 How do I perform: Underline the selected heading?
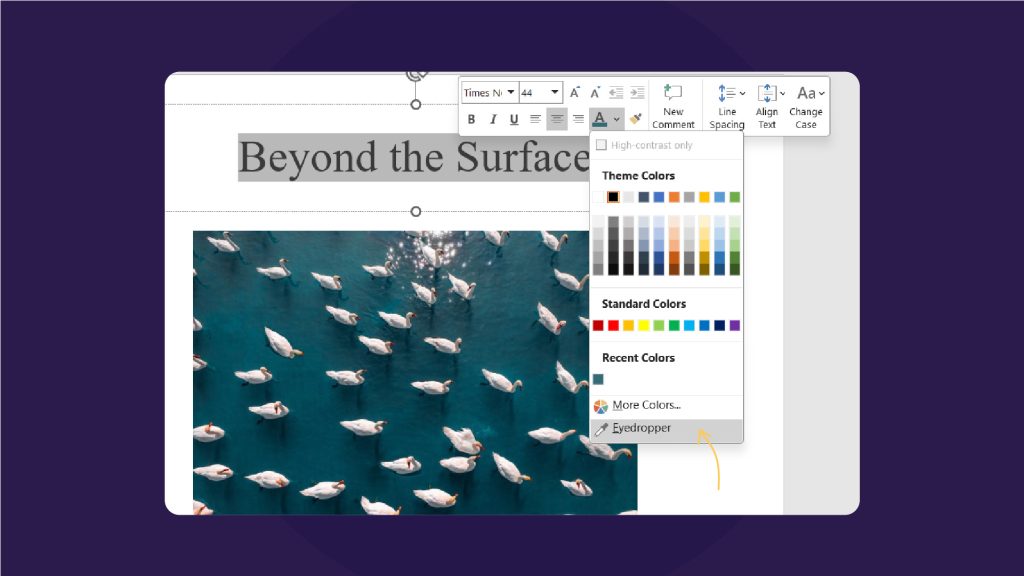[x=514, y=119]
